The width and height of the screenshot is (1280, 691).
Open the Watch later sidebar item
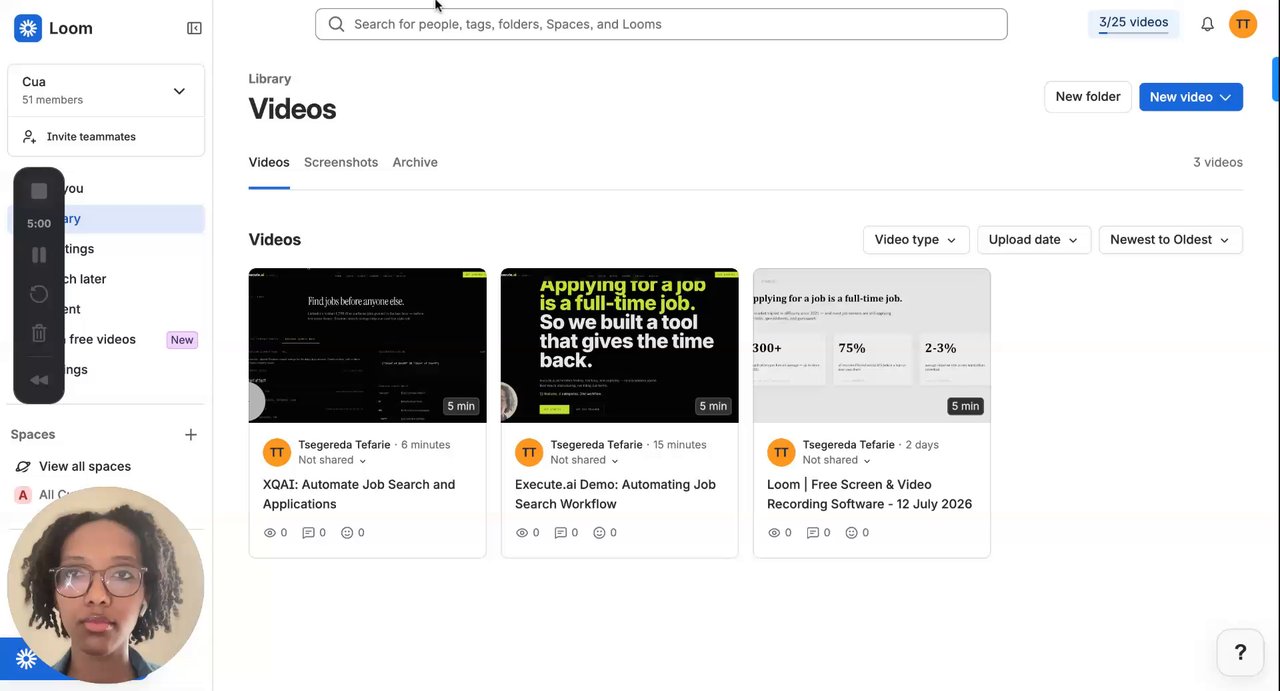[106, 279]
